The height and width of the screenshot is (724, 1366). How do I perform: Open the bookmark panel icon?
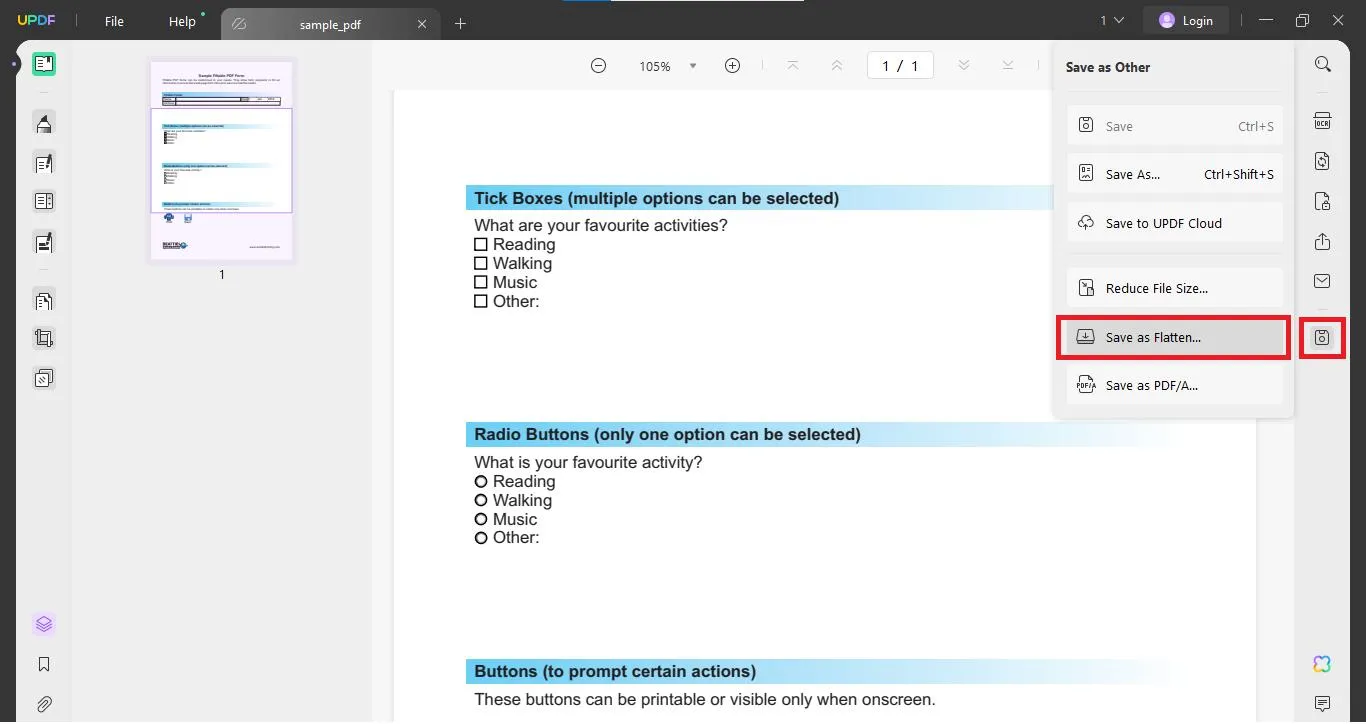tap(43, 664)
